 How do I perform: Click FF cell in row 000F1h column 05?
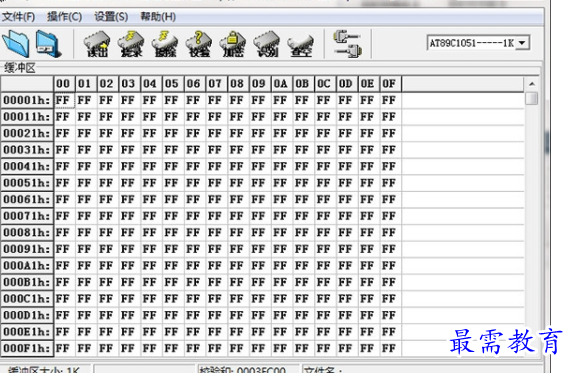coord(173,348)
